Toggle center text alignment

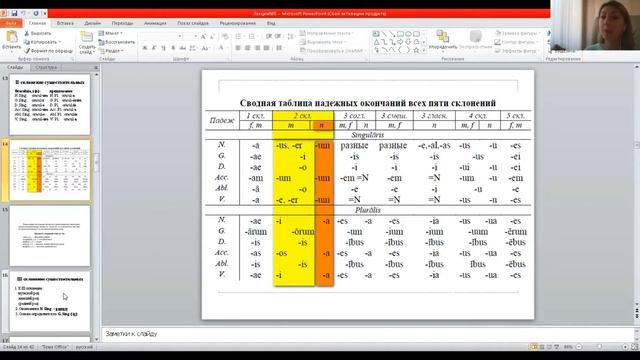tap(247, 48)
